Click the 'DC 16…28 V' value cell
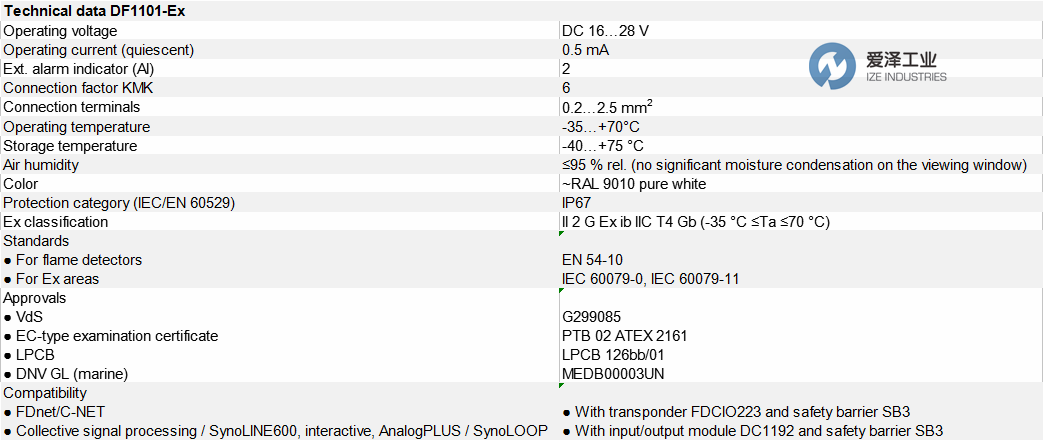This screenshot has width=1043, height=440. pyautogui.click(x=605, y=31)
